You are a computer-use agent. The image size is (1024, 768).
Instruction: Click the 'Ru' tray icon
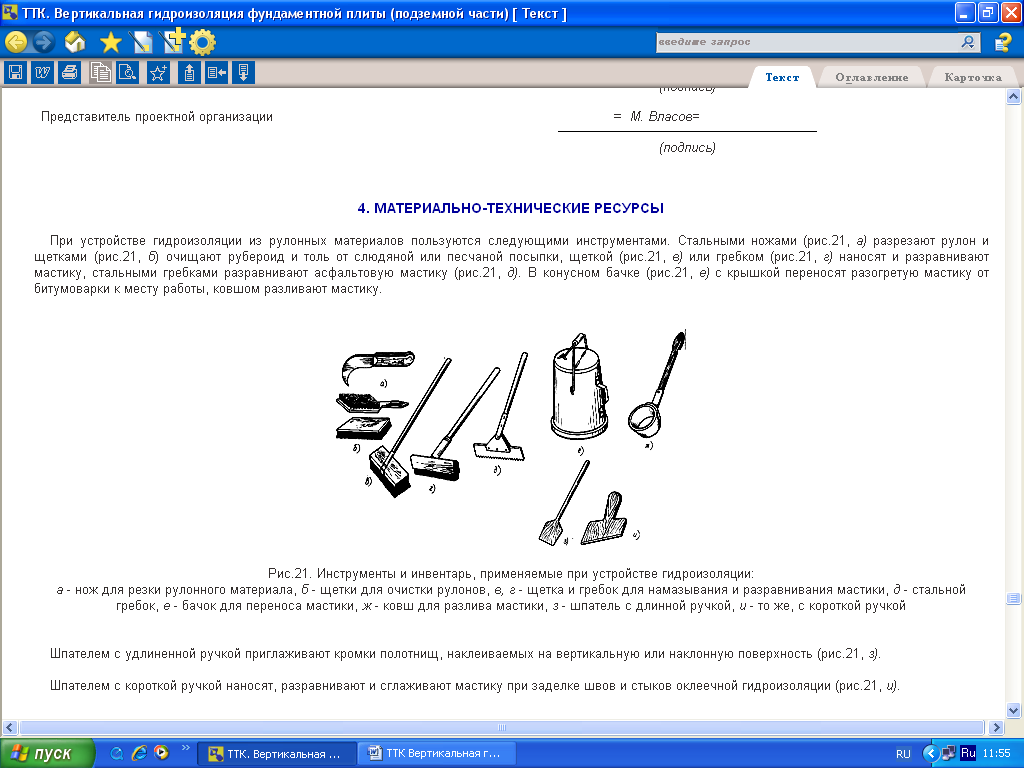968,753
